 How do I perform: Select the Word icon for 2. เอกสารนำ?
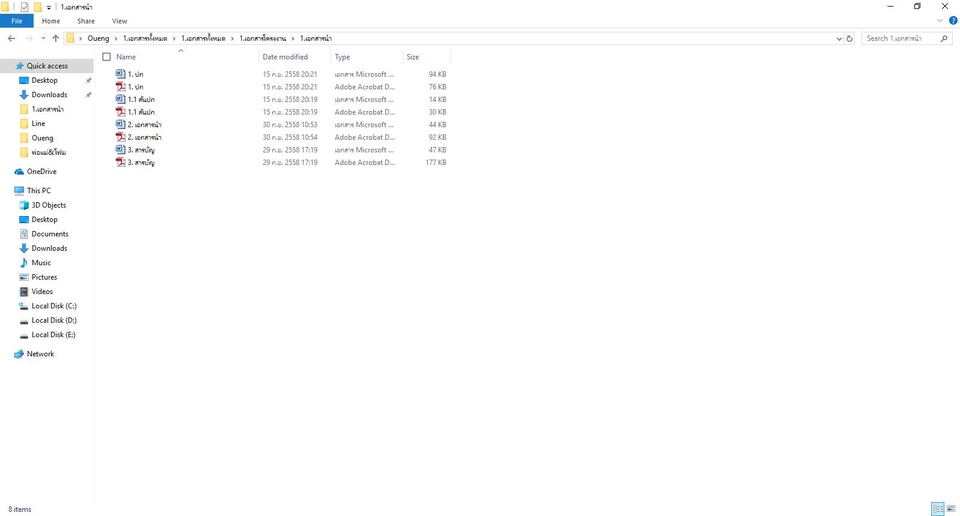click(121, 124)
